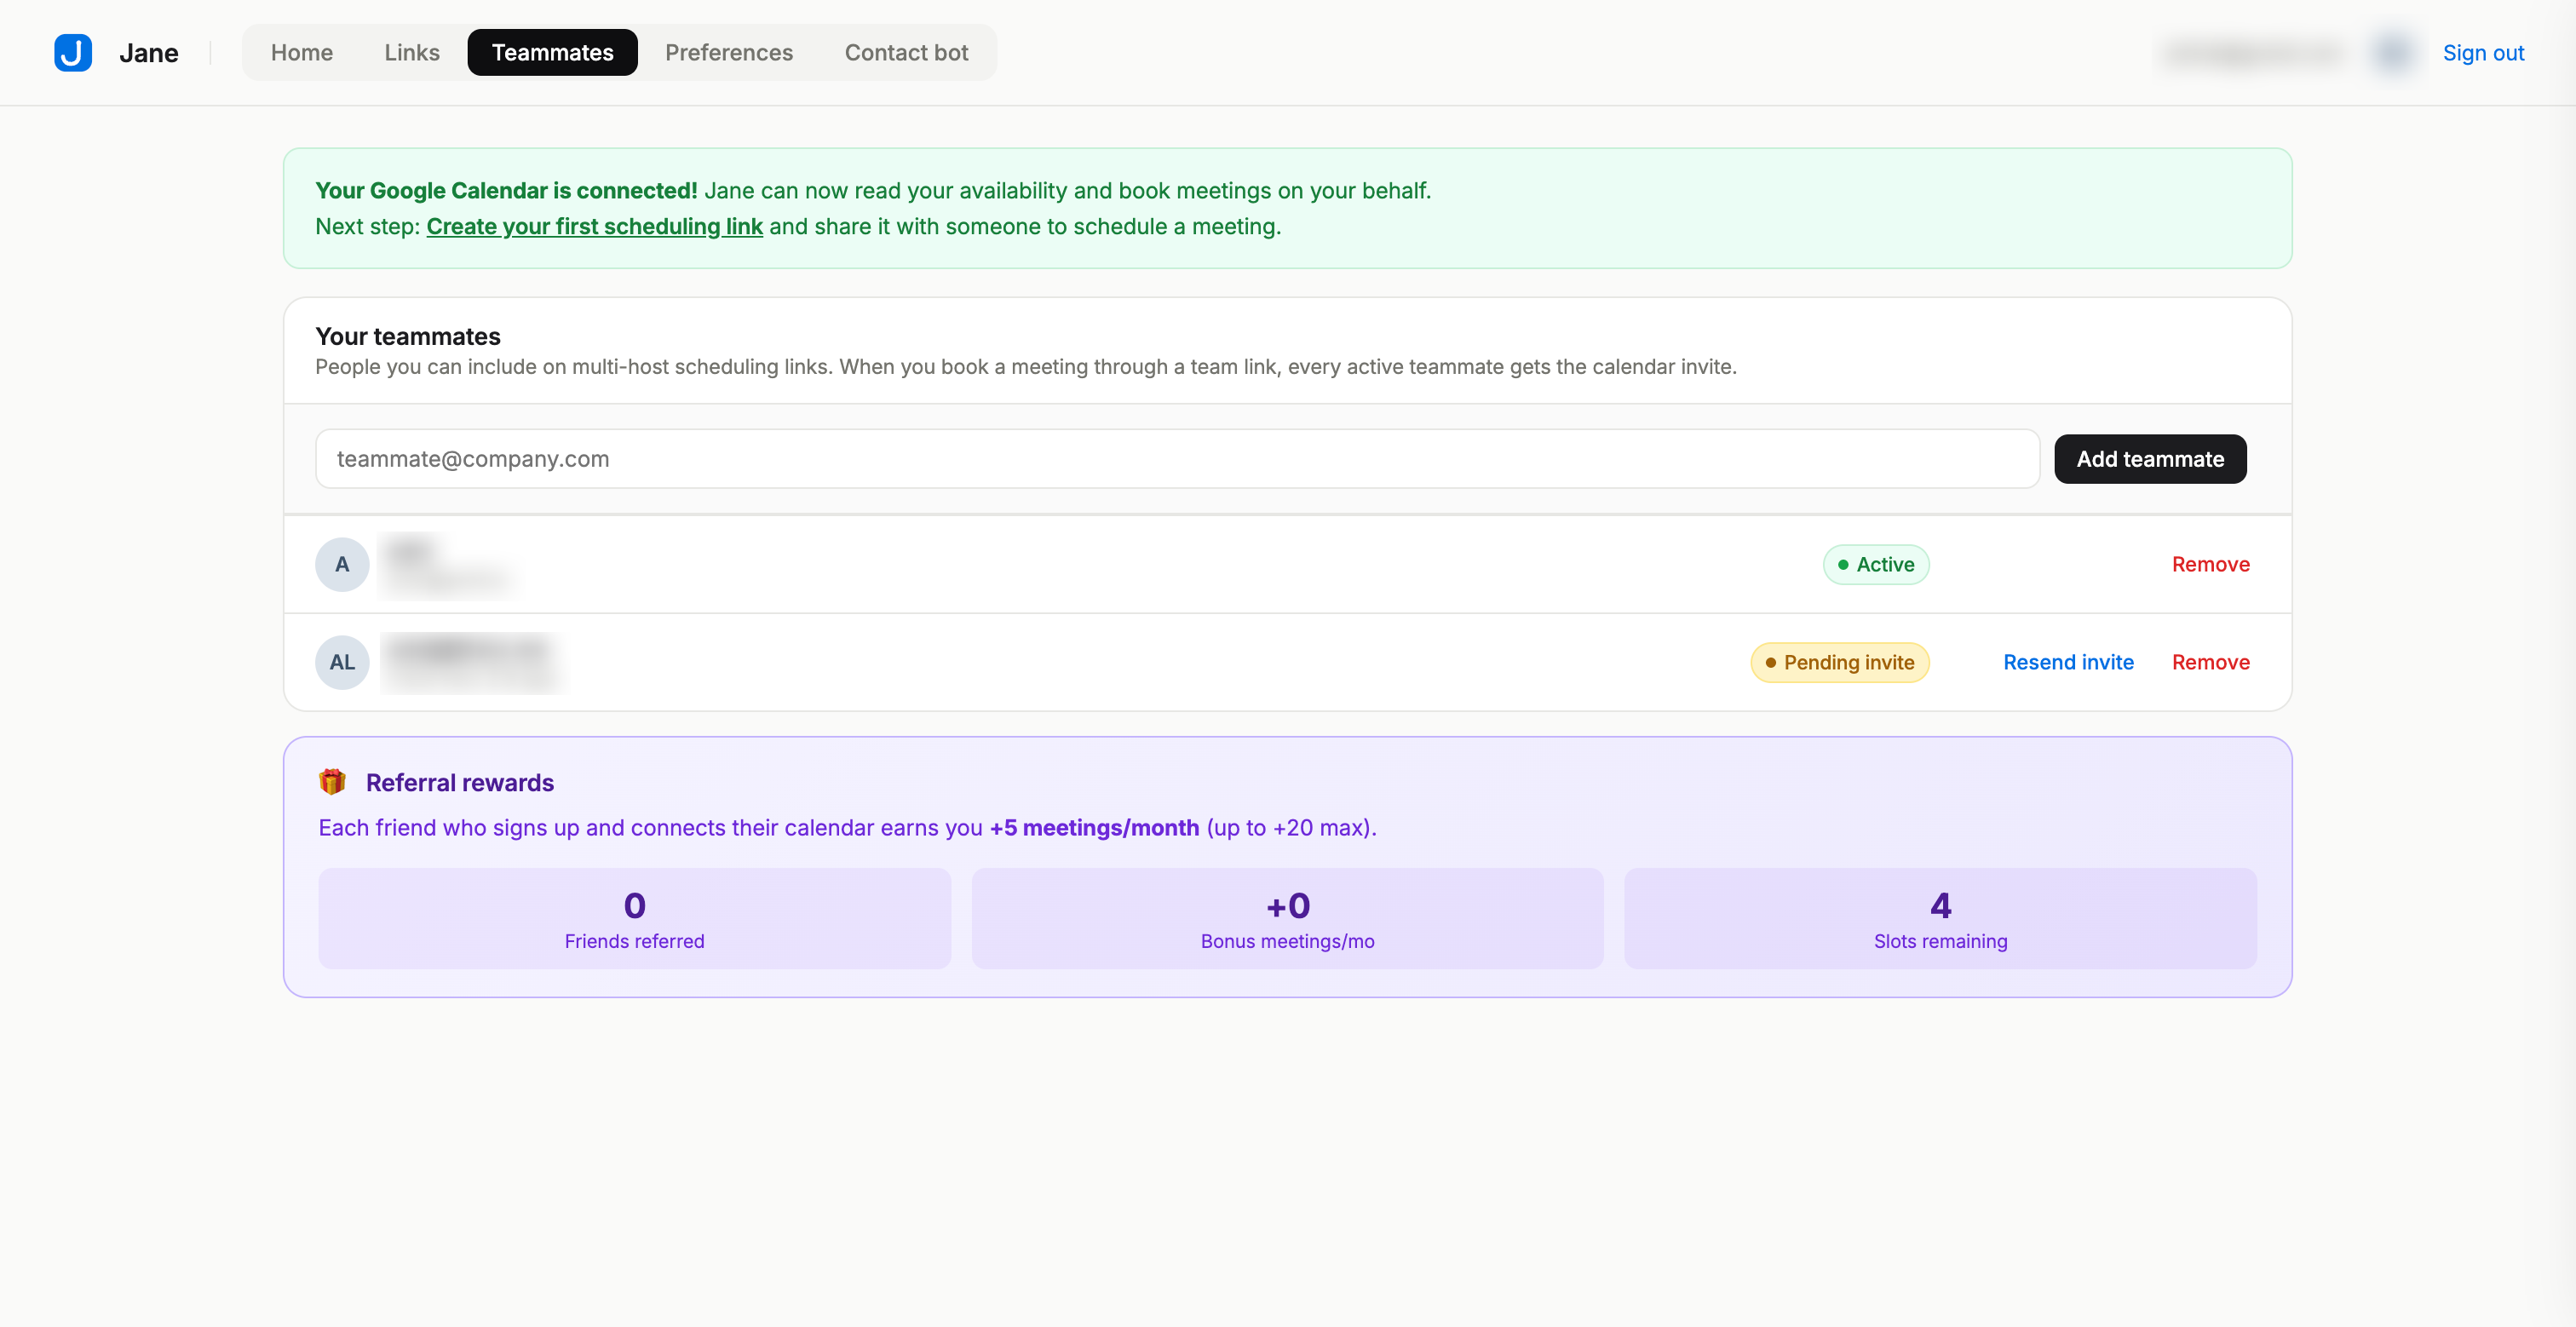
Task: Remove the Active teammate
Action: point(2210,564)
